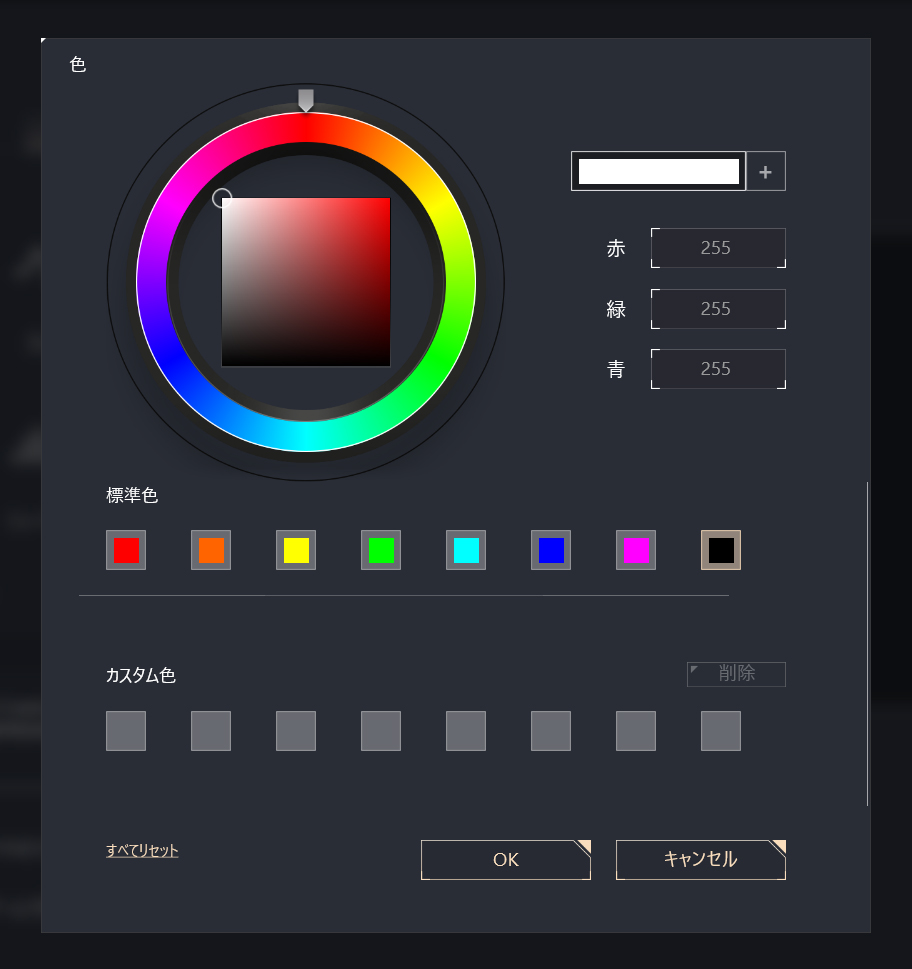This screenshot has width=912, height=969.
Task: Pick the orange standard color swatch
Action: point(211,550)
